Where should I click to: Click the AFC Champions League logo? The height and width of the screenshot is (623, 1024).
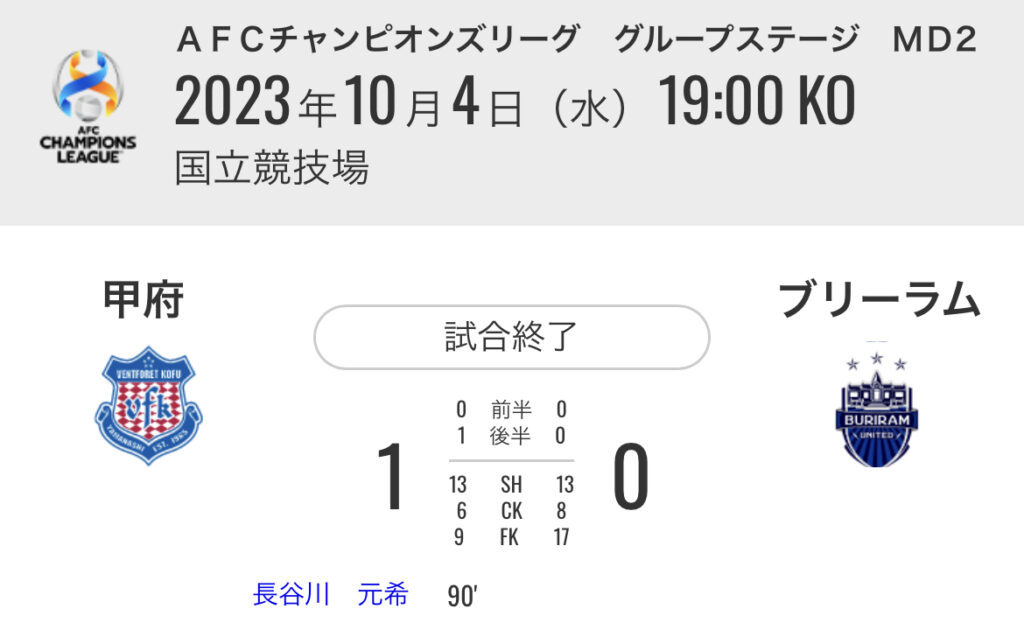coord(88,107)
